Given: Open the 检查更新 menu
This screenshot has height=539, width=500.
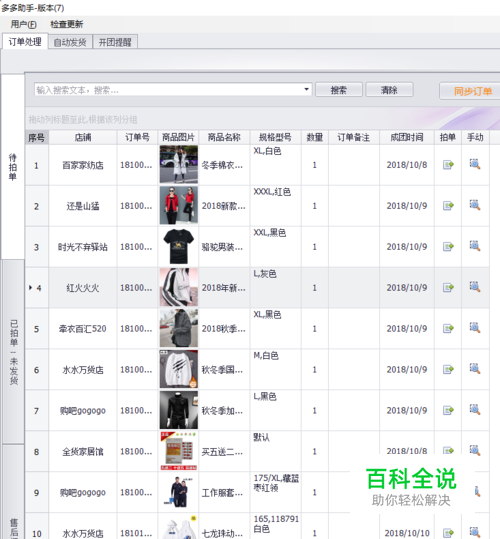Looking at the screenshot, I should pos(67,24).
